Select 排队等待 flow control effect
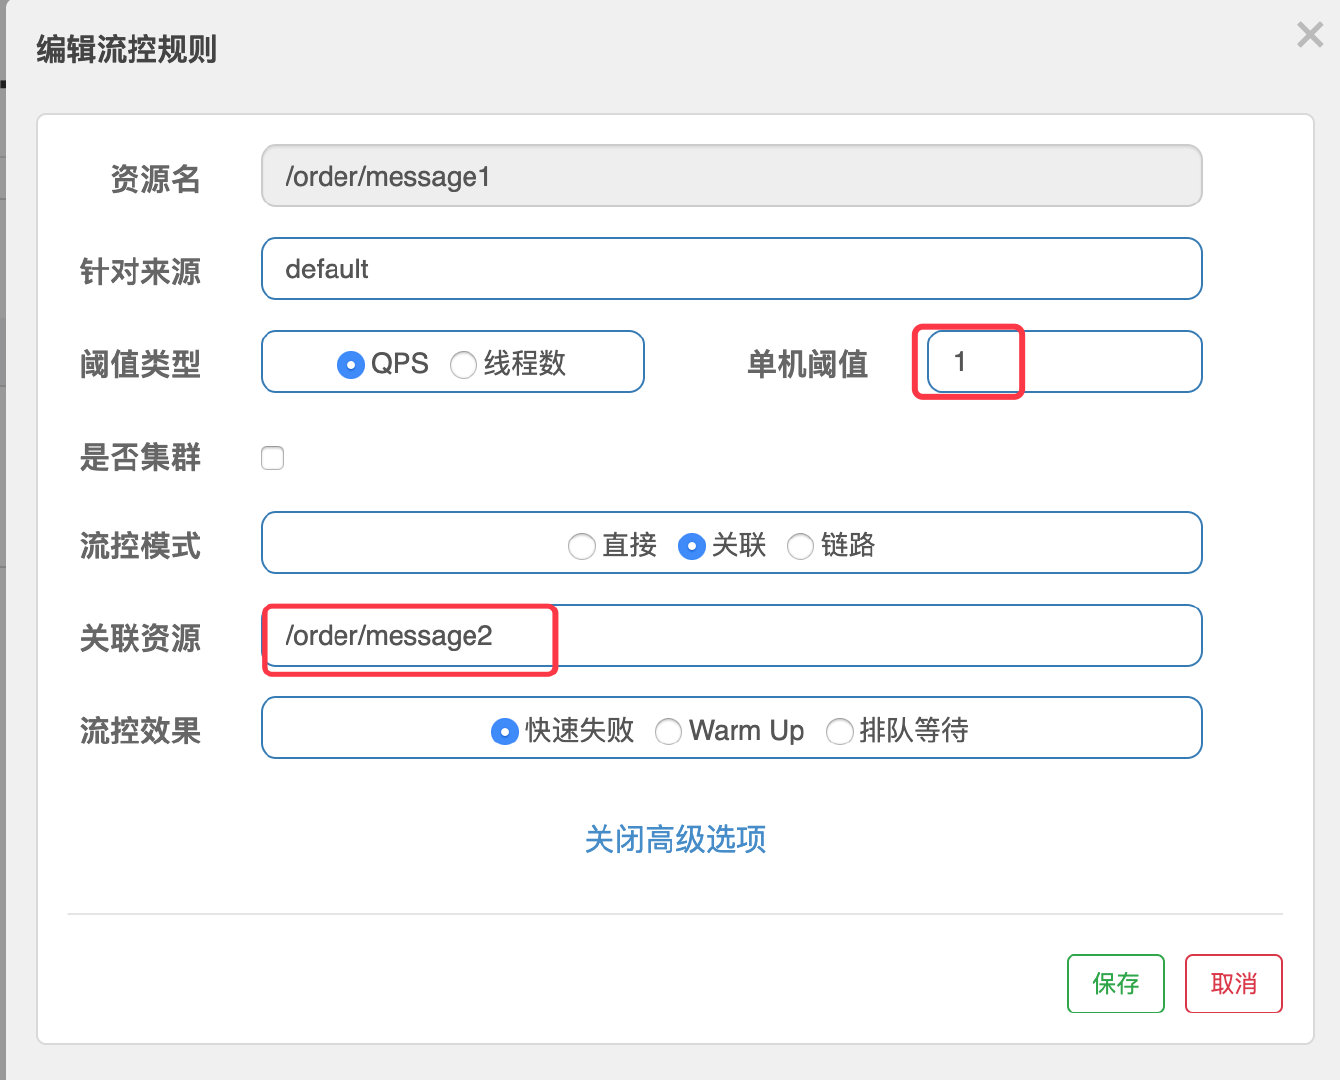This screenshot has height=1080, width=1340. 840,732
